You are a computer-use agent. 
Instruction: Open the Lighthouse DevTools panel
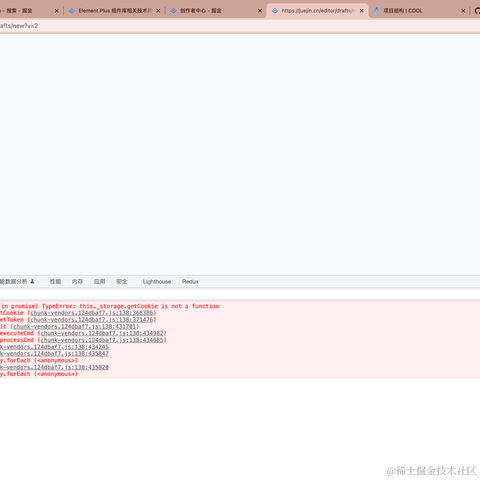tap(157, 282)
